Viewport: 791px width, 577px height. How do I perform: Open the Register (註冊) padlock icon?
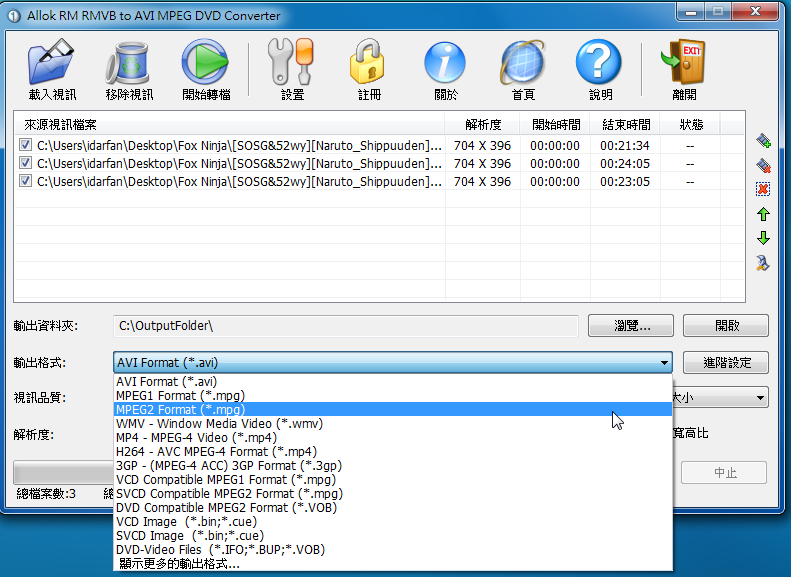pyautogui.click(x=368, y=62)
